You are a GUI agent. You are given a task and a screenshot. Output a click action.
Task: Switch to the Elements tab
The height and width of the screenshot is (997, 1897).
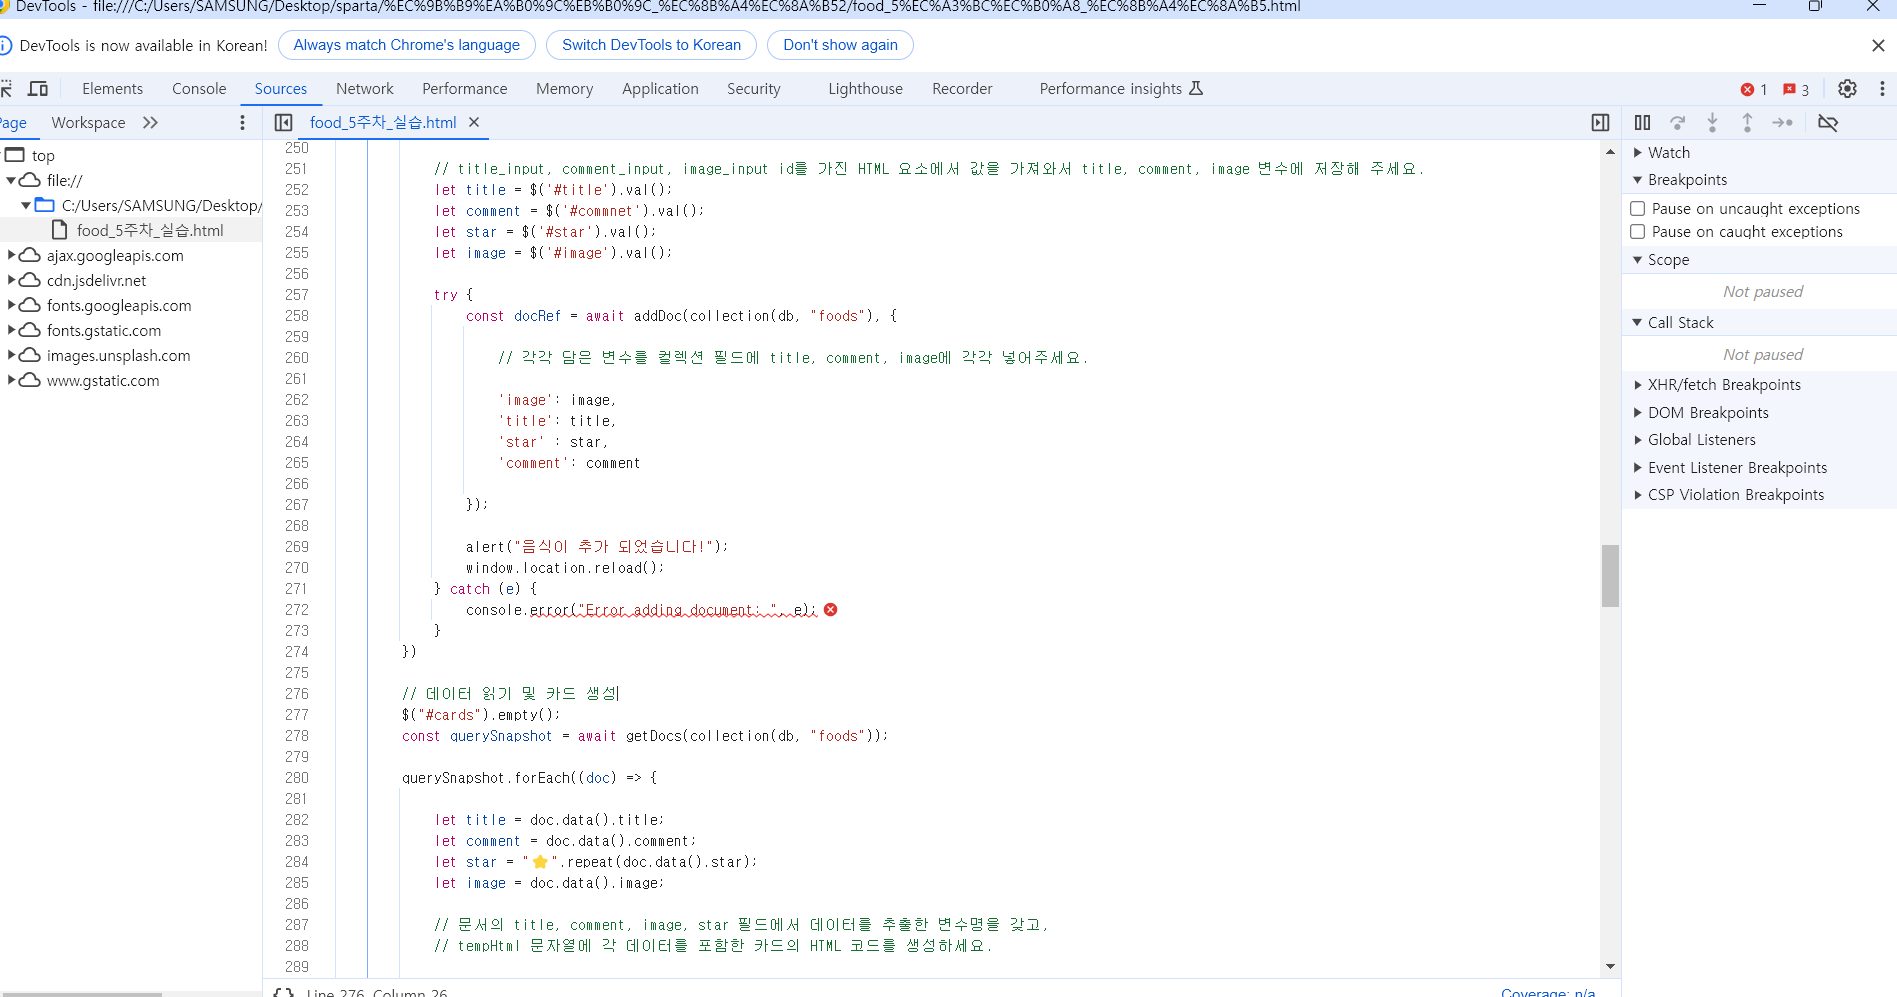coord(112,89)
